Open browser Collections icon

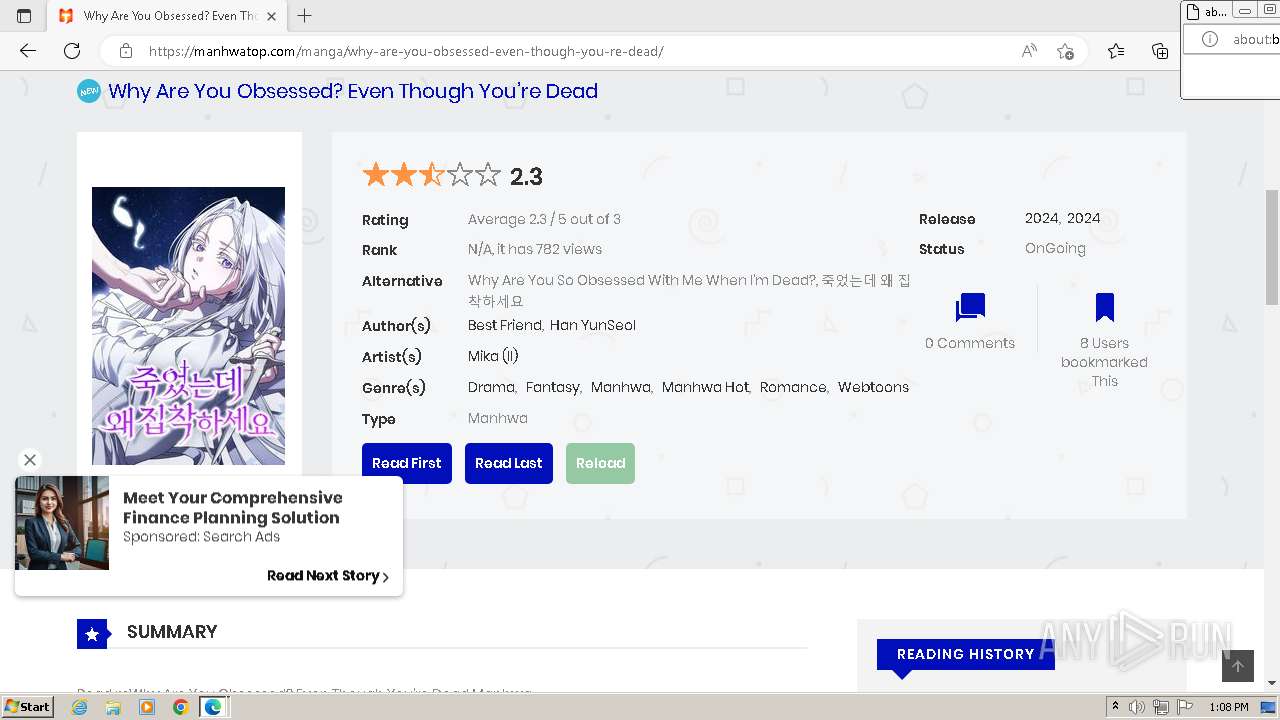coord(1160,51)
